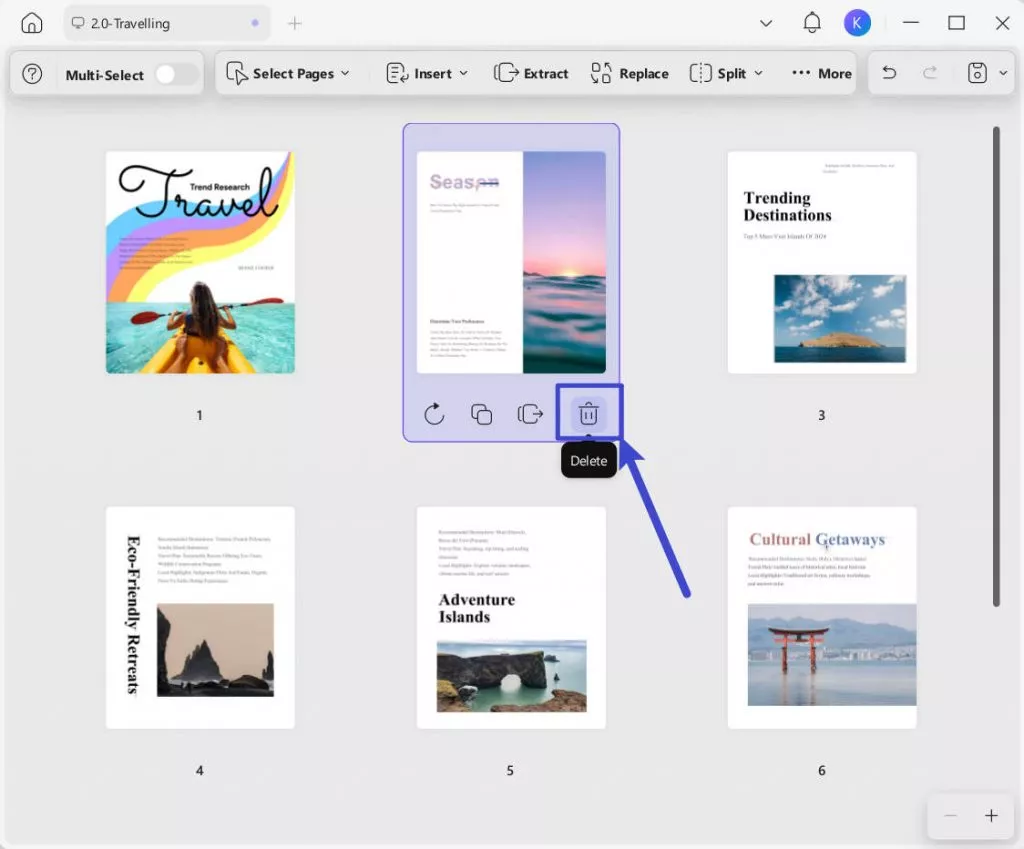Click the undo arrow icon
Screen dimensions: 1024x849
click(x=889, y=73)
